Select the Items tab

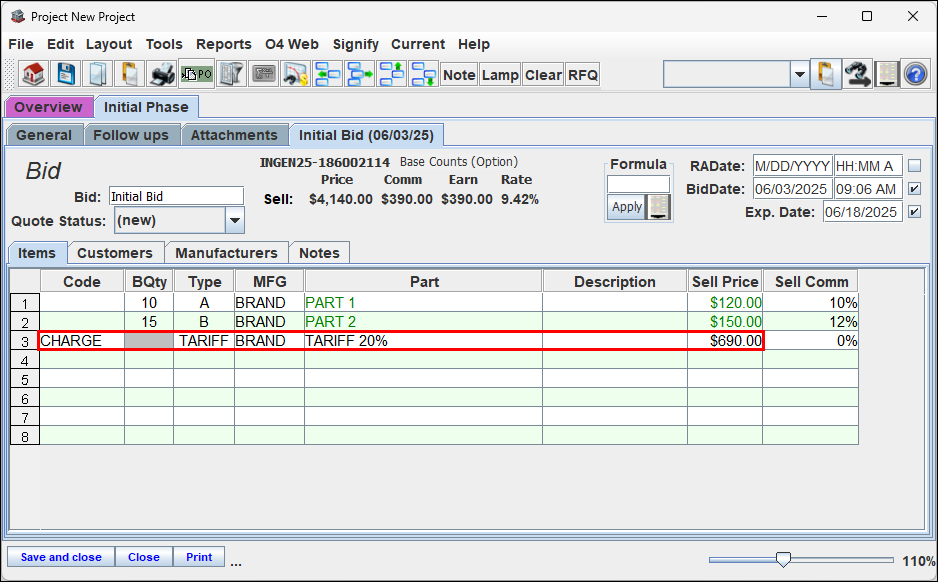(x=36, y=253)
